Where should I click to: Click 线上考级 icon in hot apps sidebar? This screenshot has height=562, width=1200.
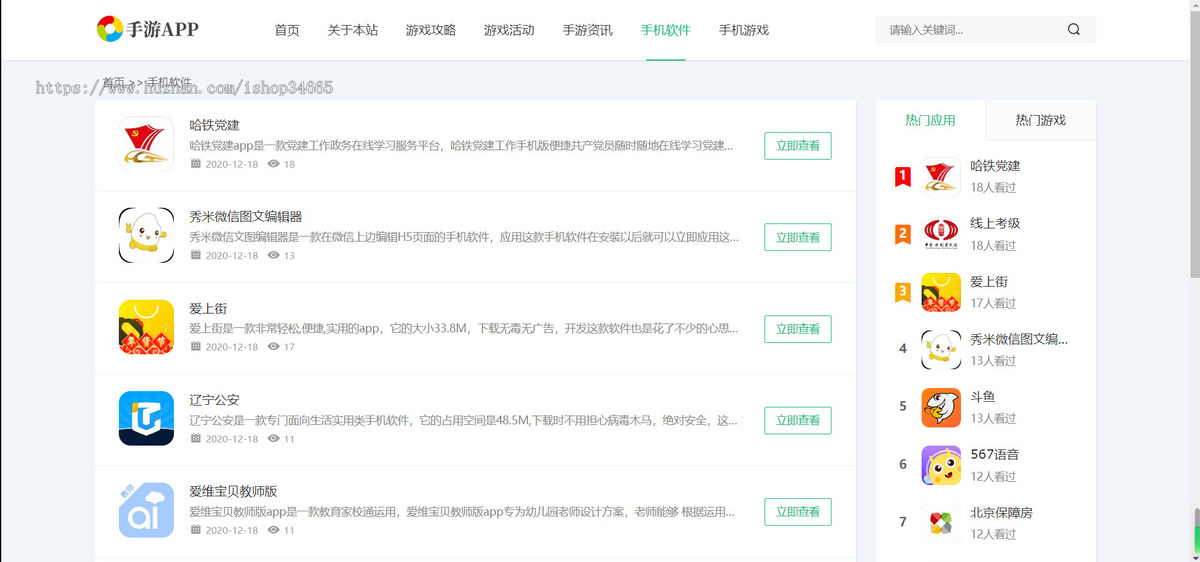(941, 234)
